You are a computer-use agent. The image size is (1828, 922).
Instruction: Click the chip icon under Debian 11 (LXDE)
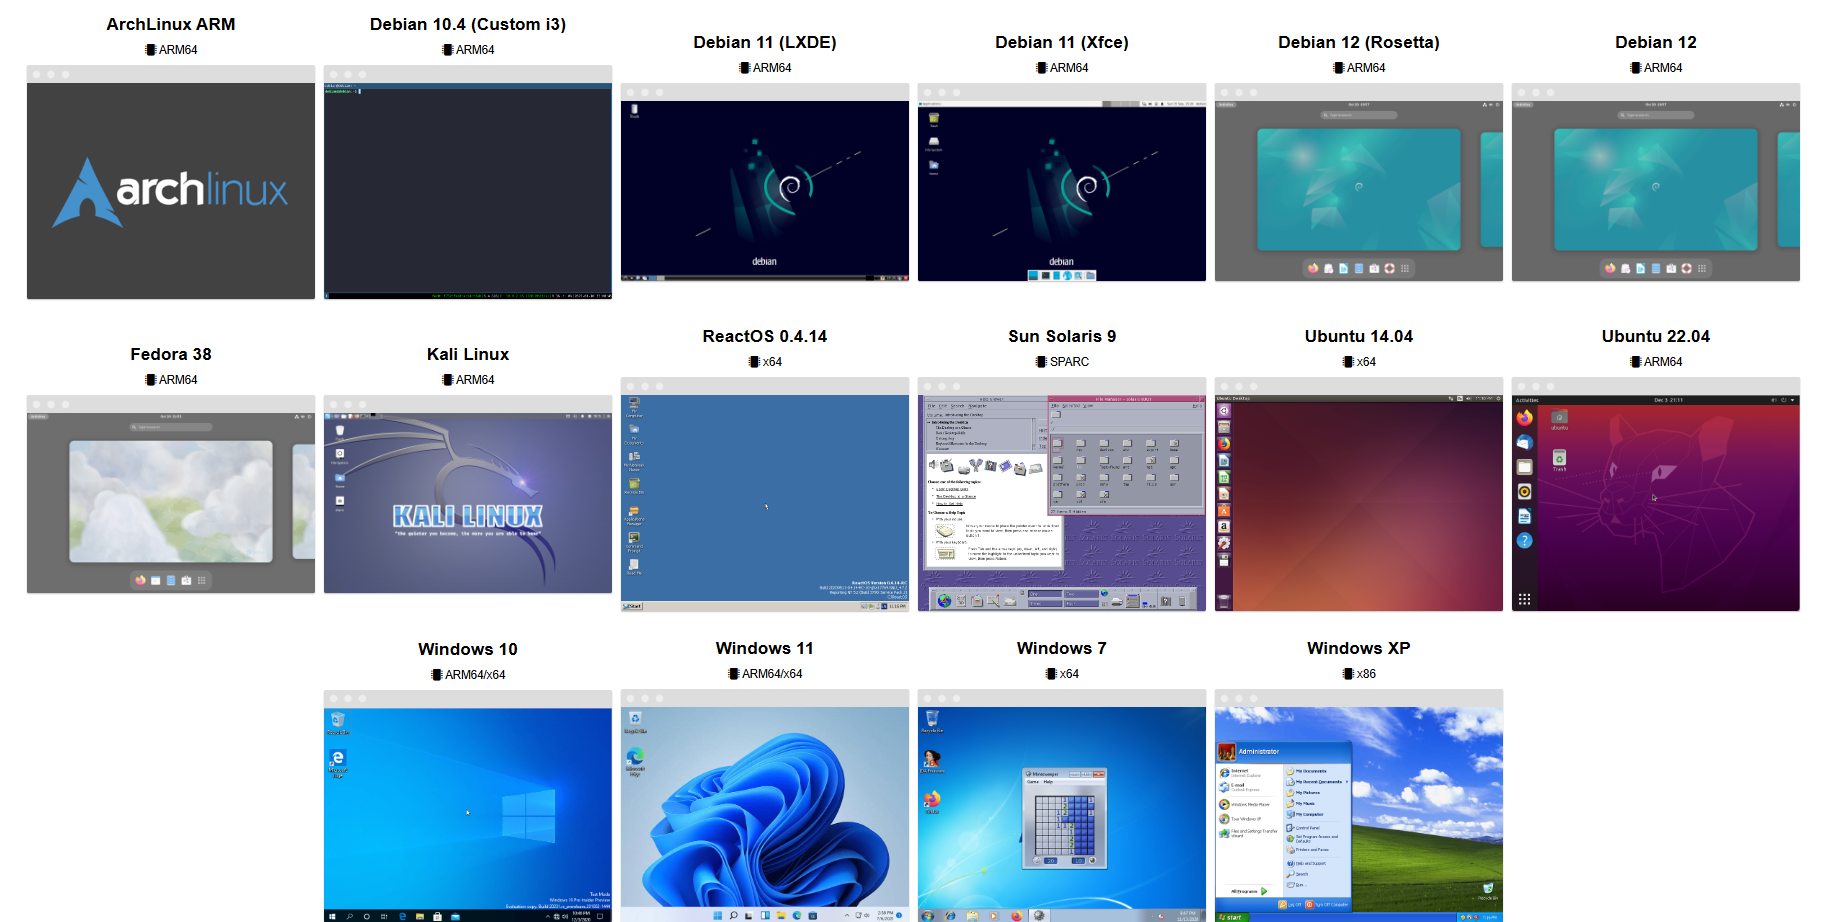click(744, 68)
